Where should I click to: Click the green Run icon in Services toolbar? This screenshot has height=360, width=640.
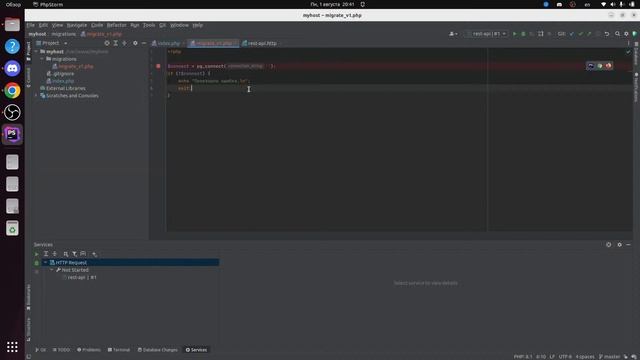click(x=37, y=254)
